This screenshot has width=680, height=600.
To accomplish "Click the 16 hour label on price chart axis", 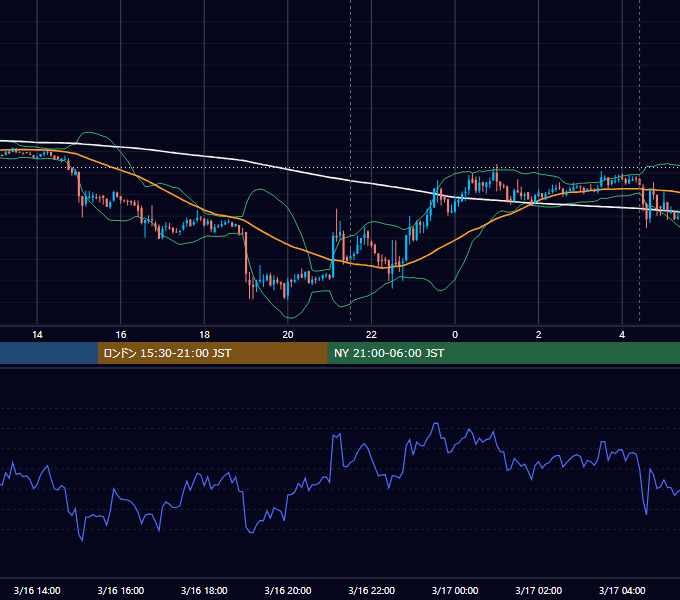I will coord(121,335).
